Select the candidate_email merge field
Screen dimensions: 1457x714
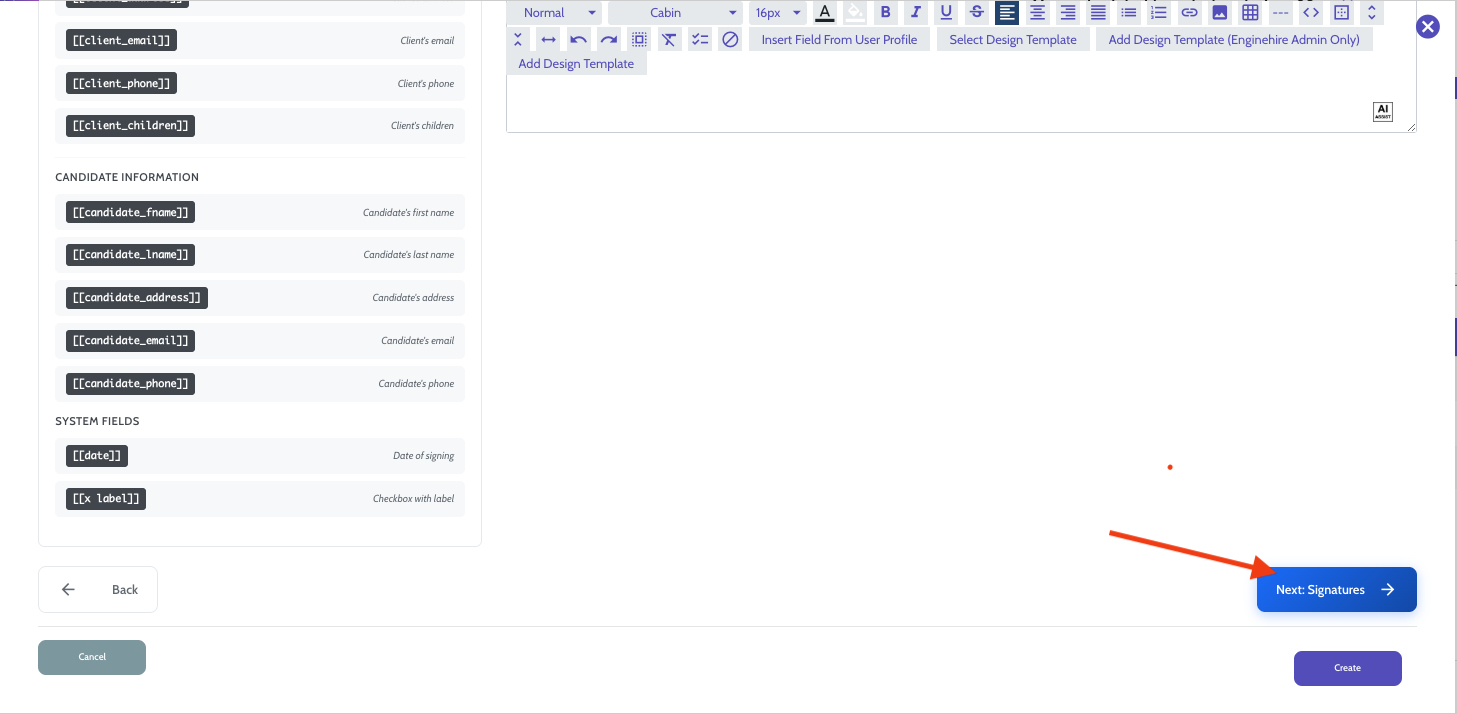[x=130, y=340]
